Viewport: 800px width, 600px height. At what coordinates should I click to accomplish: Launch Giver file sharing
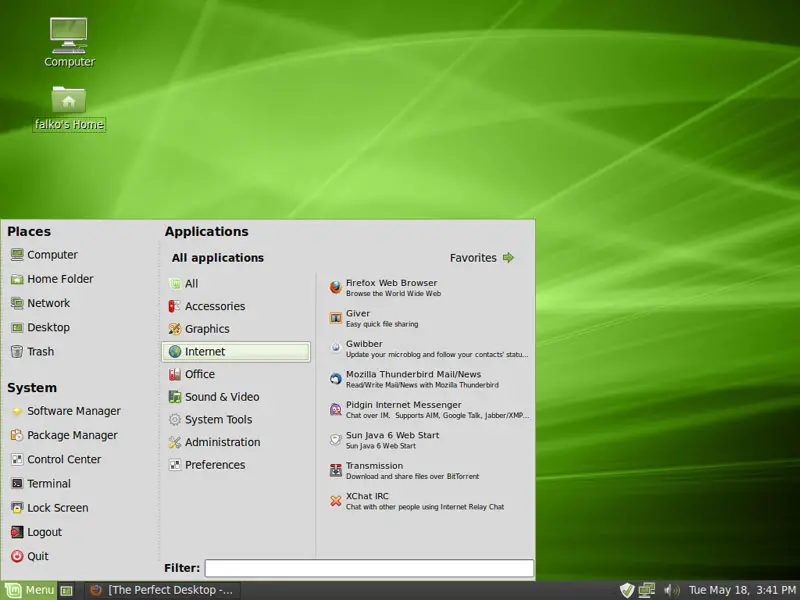tap(373, 318)
